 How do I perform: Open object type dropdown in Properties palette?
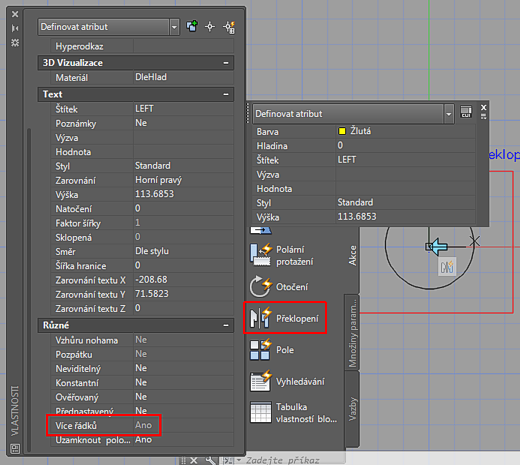[174, 27]
